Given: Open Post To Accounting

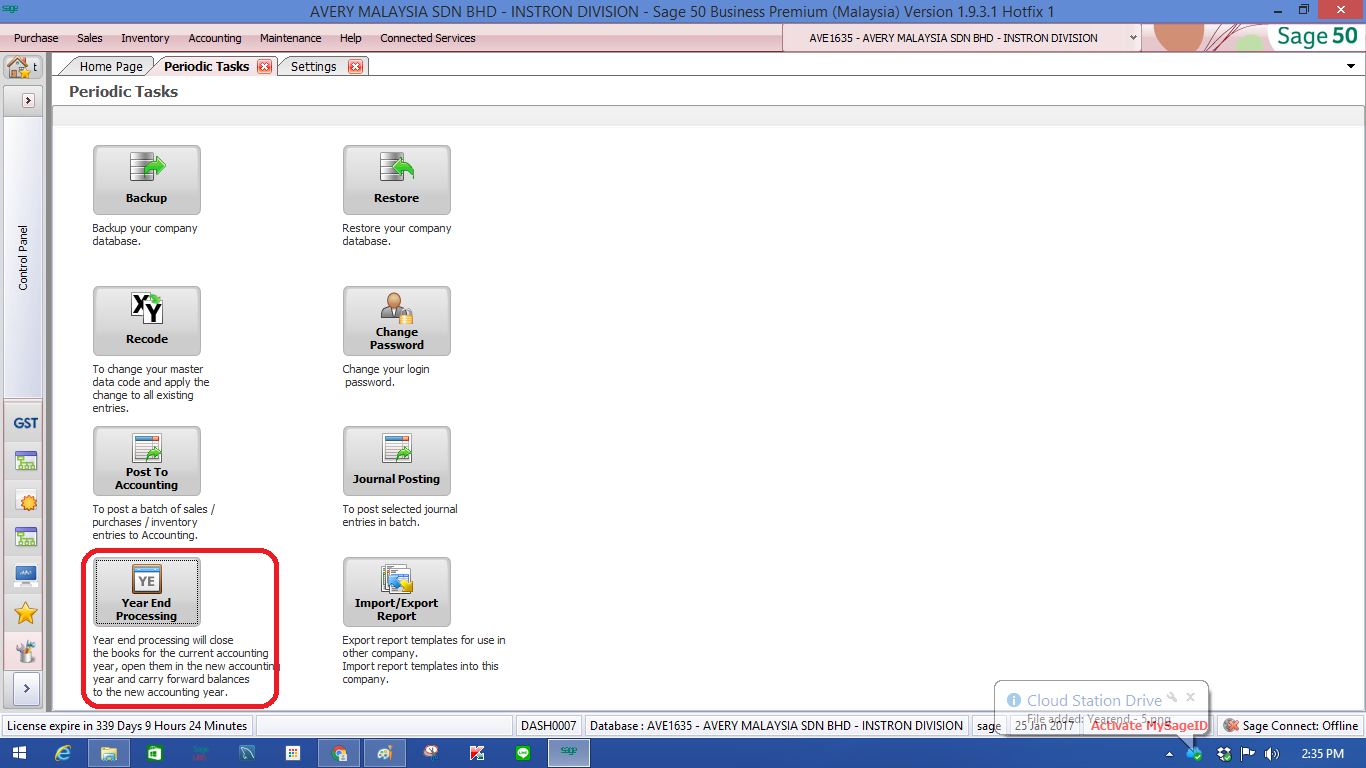Looking at the screenshot, I should point(147,461).
